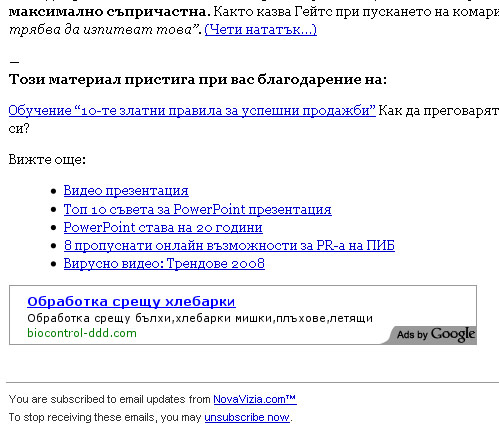Open "PowerPoint става на 20 години" link
The height and width of the screenshot is (429, 499).
point(163,227)
